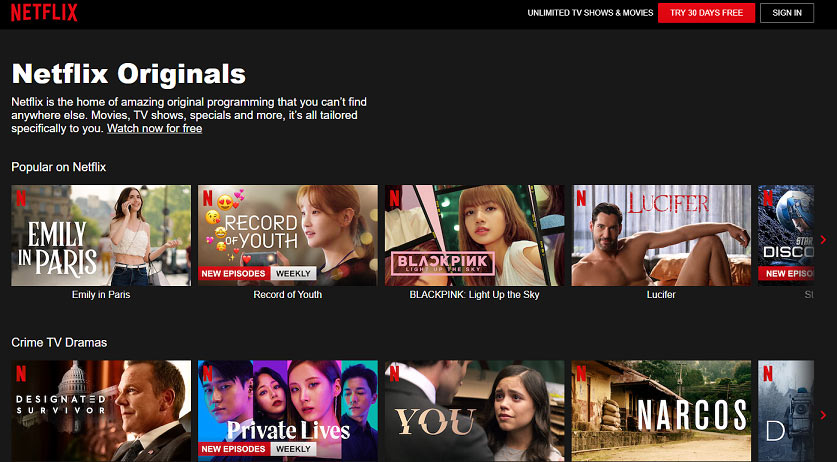The height and width of the screenshot is (462, 837).
Task: Click Netflix N icon on Lucifer card
Action: (x=581, y=198)
